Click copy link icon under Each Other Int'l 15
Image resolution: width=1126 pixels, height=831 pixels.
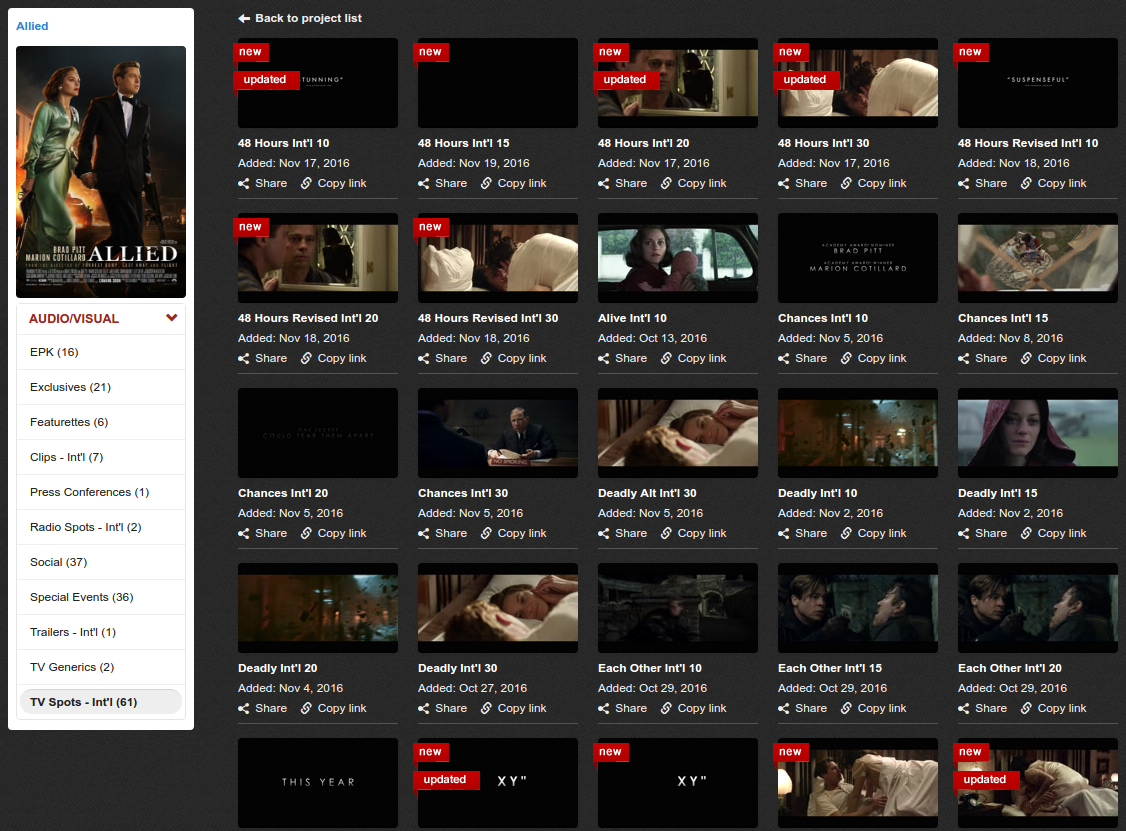[x=846, y=709]
